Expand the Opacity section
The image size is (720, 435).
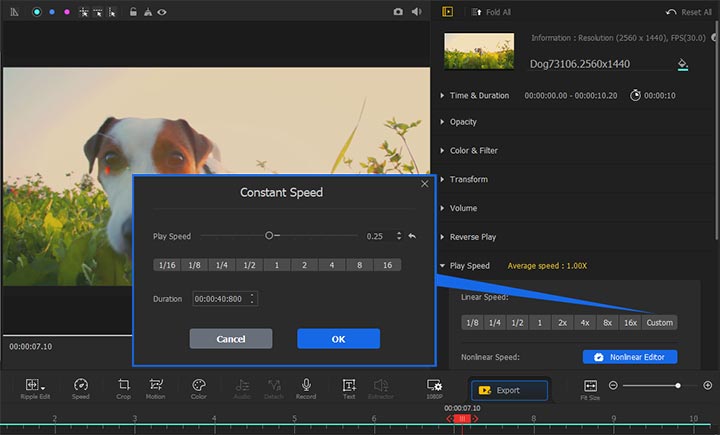(463, 122)
